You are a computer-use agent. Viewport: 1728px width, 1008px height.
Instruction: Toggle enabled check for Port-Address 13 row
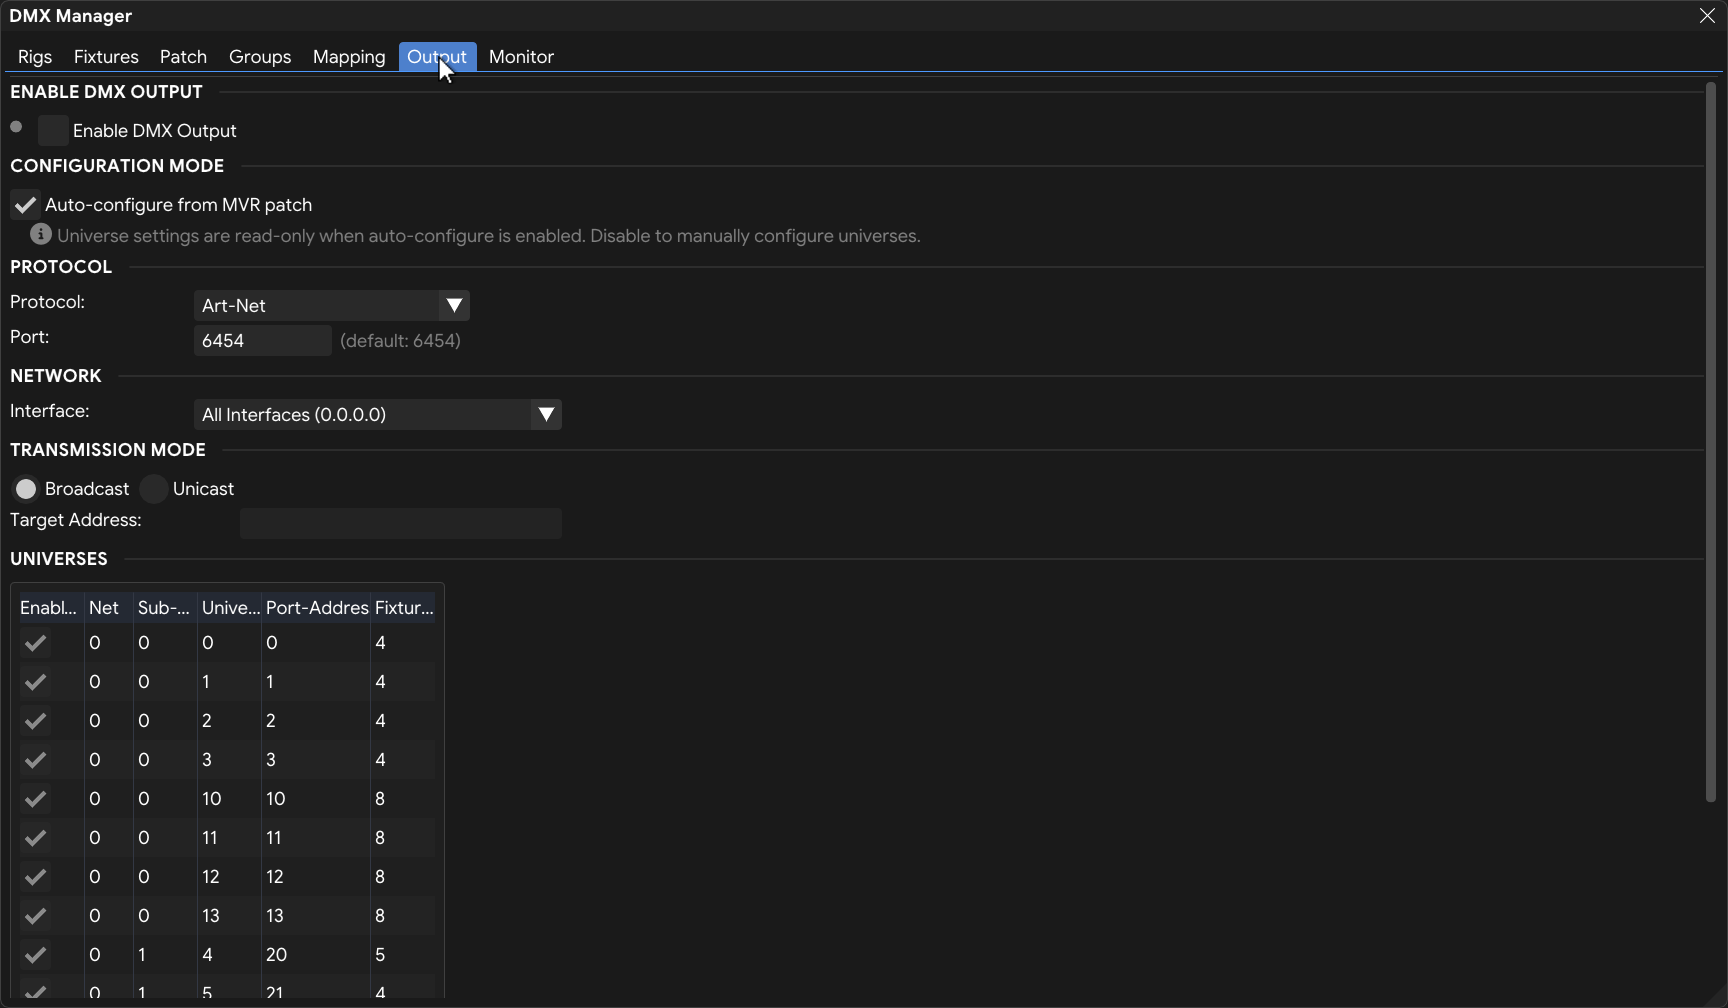(35, 916)
